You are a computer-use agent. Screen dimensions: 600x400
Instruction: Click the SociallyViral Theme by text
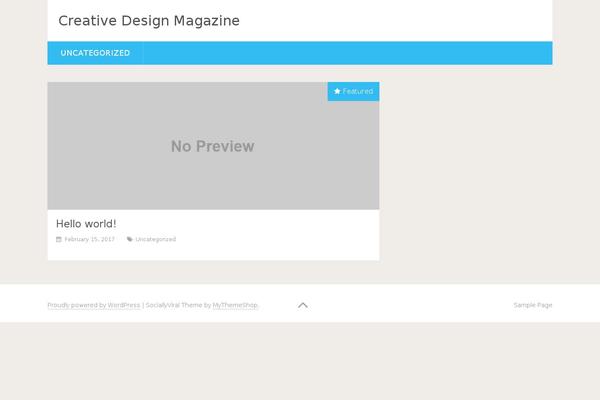178,305
